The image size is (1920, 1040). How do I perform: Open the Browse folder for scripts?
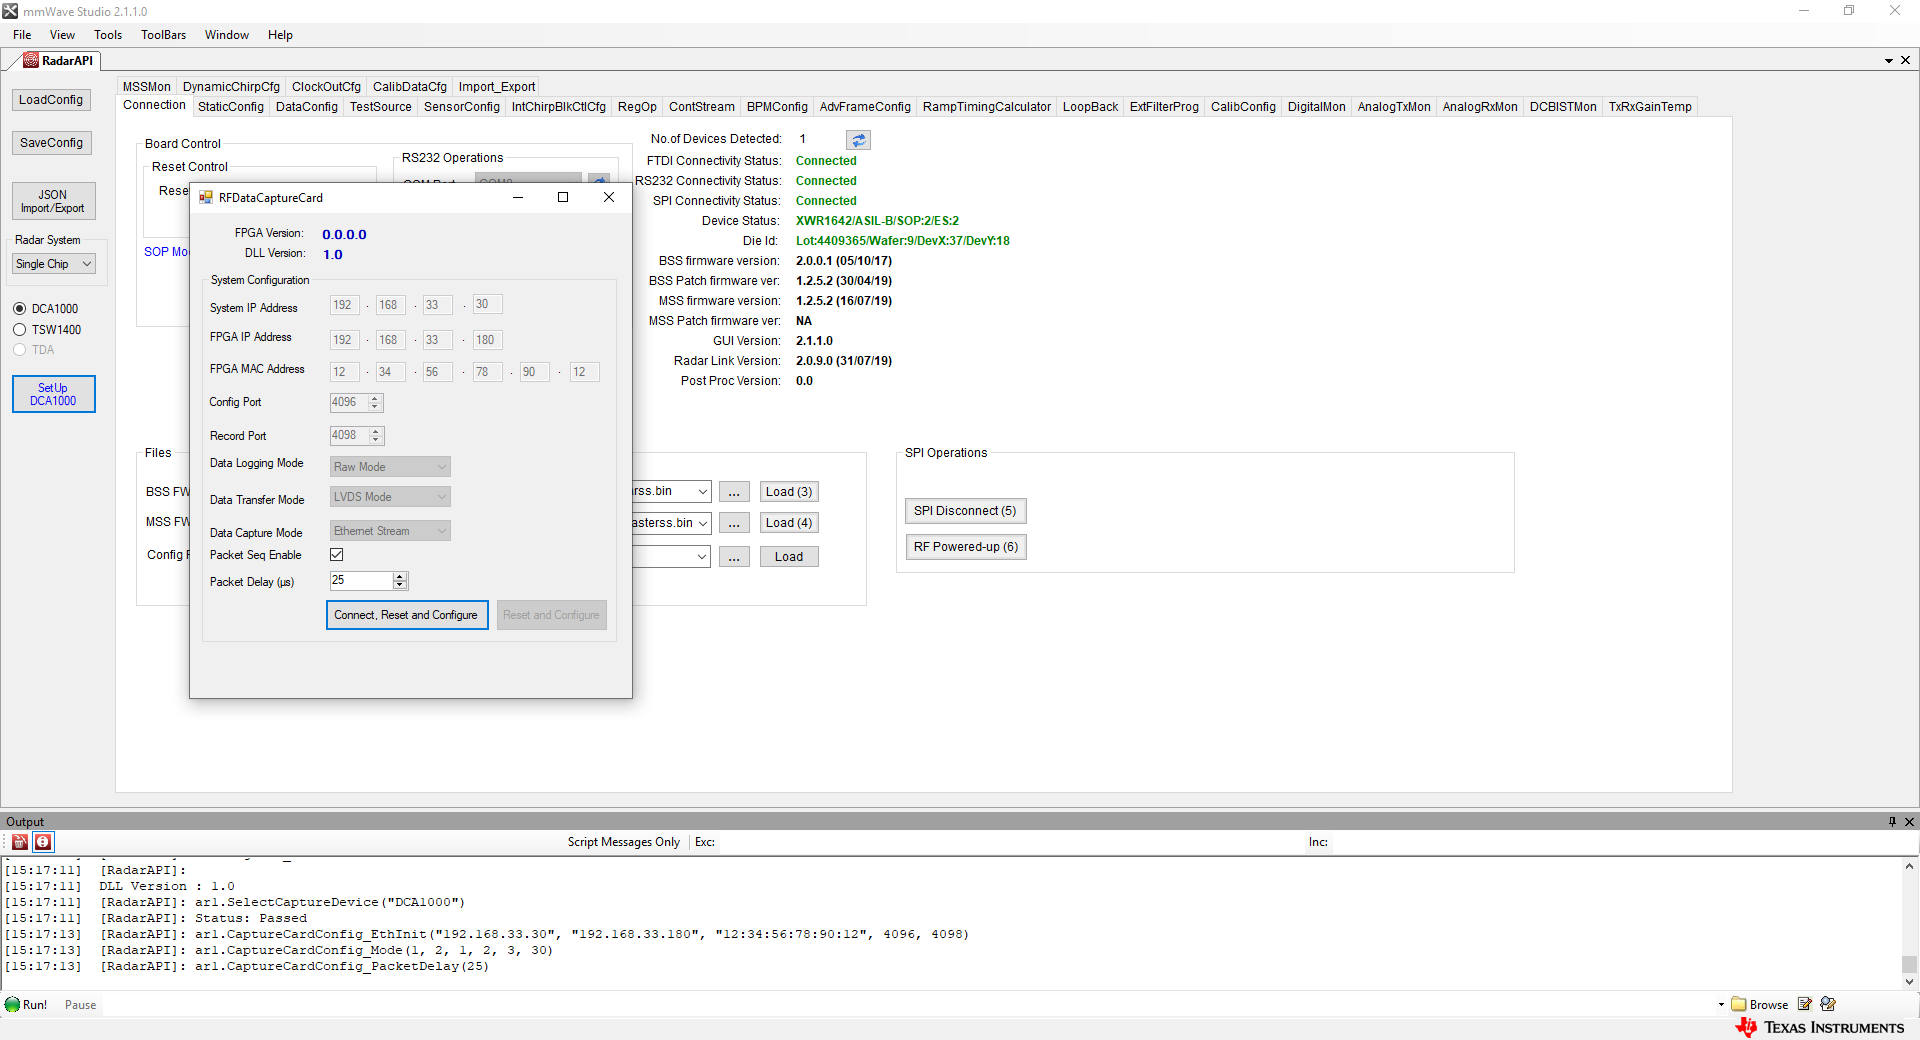(x=1760, y=1005)
